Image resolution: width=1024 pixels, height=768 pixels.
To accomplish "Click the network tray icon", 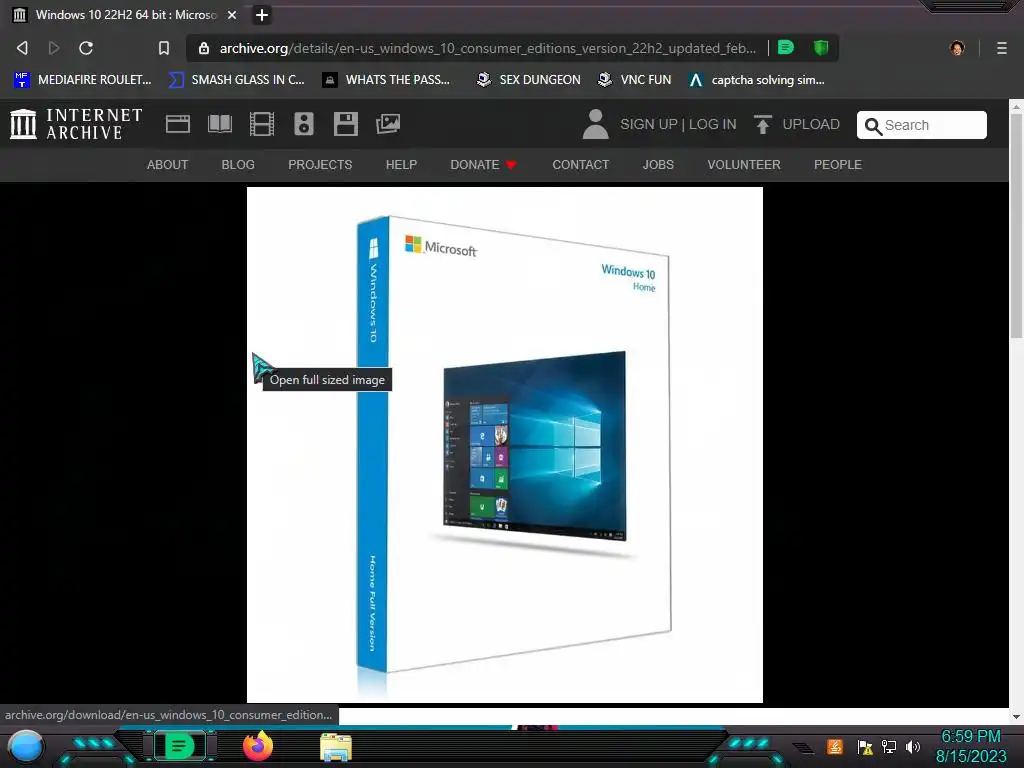I will click(889, 746).
